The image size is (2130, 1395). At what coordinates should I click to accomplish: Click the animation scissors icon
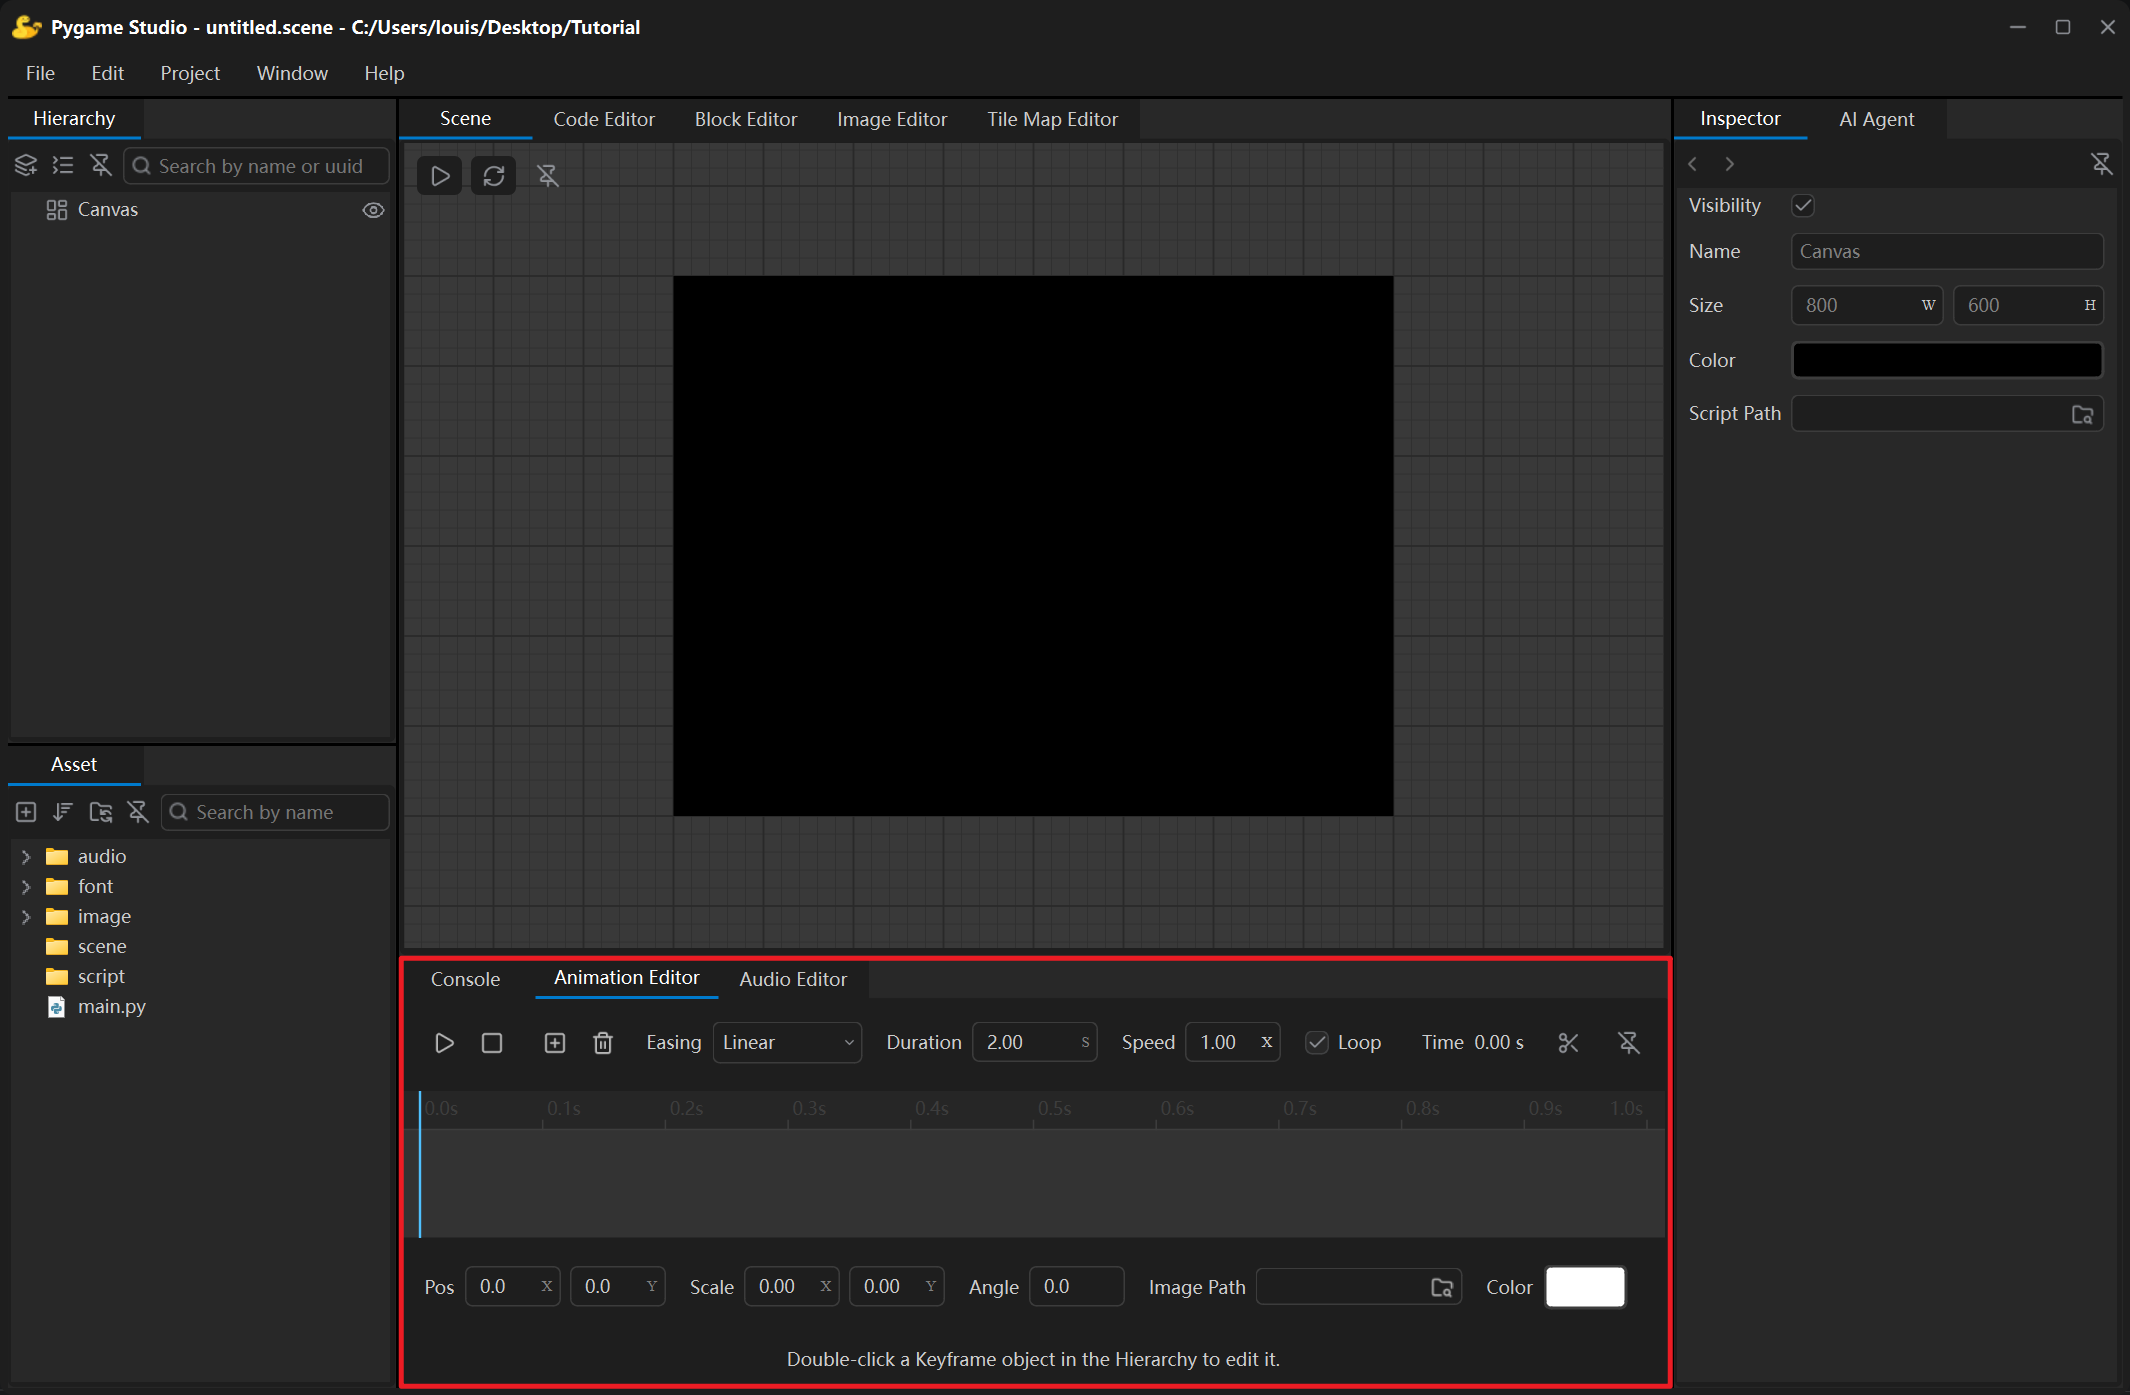1568,1043
